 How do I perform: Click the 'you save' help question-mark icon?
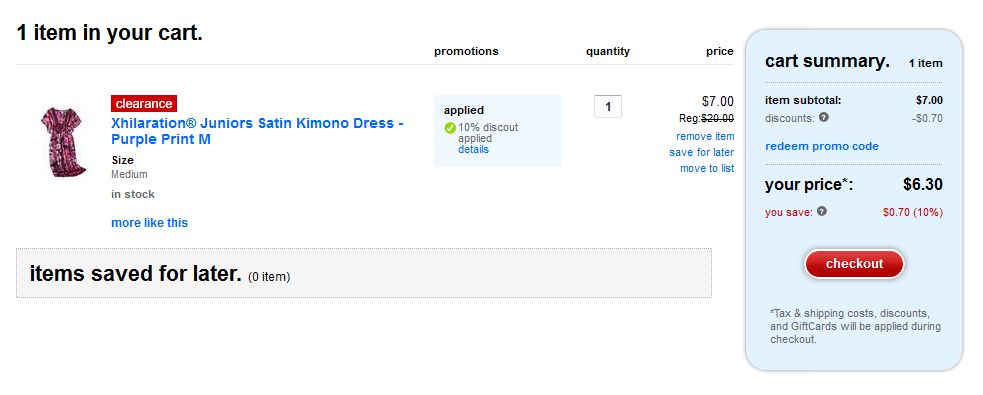[x=822, y=211]
